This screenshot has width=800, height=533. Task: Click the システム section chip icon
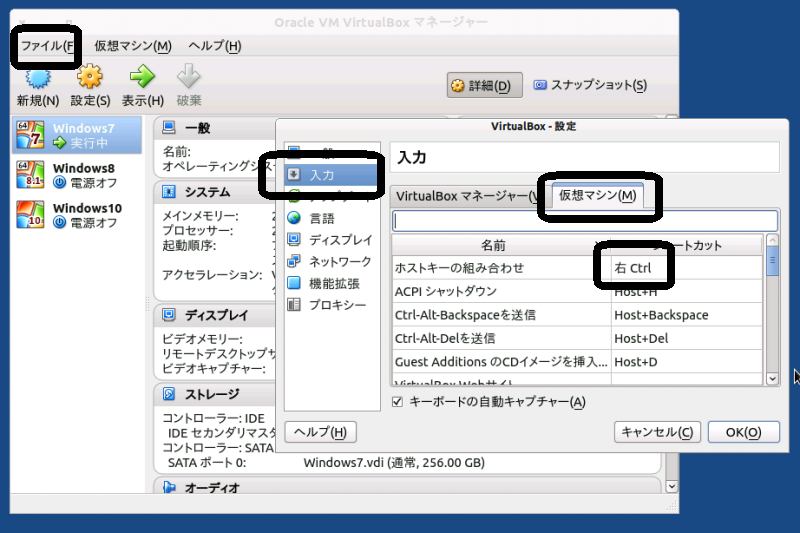pos(169,192)
